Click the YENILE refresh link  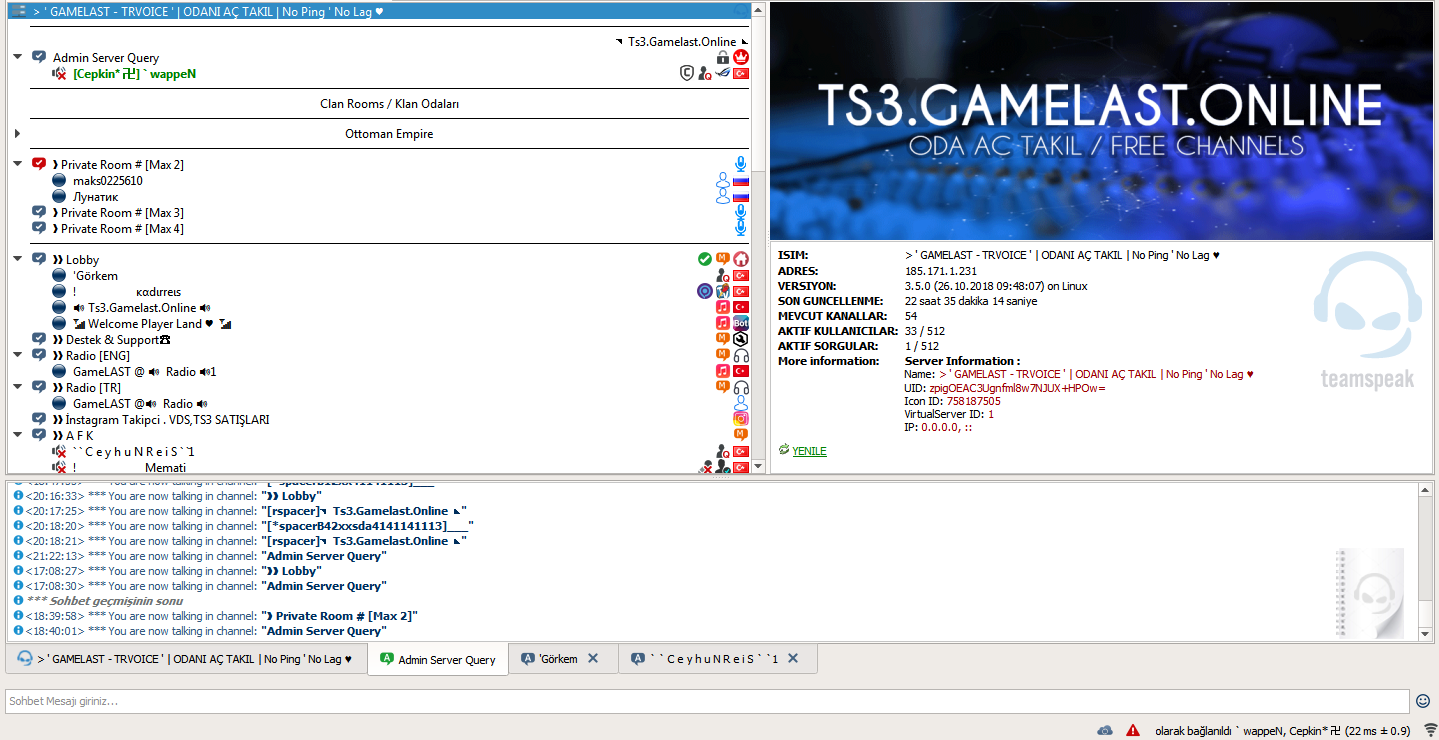[809, 451]
